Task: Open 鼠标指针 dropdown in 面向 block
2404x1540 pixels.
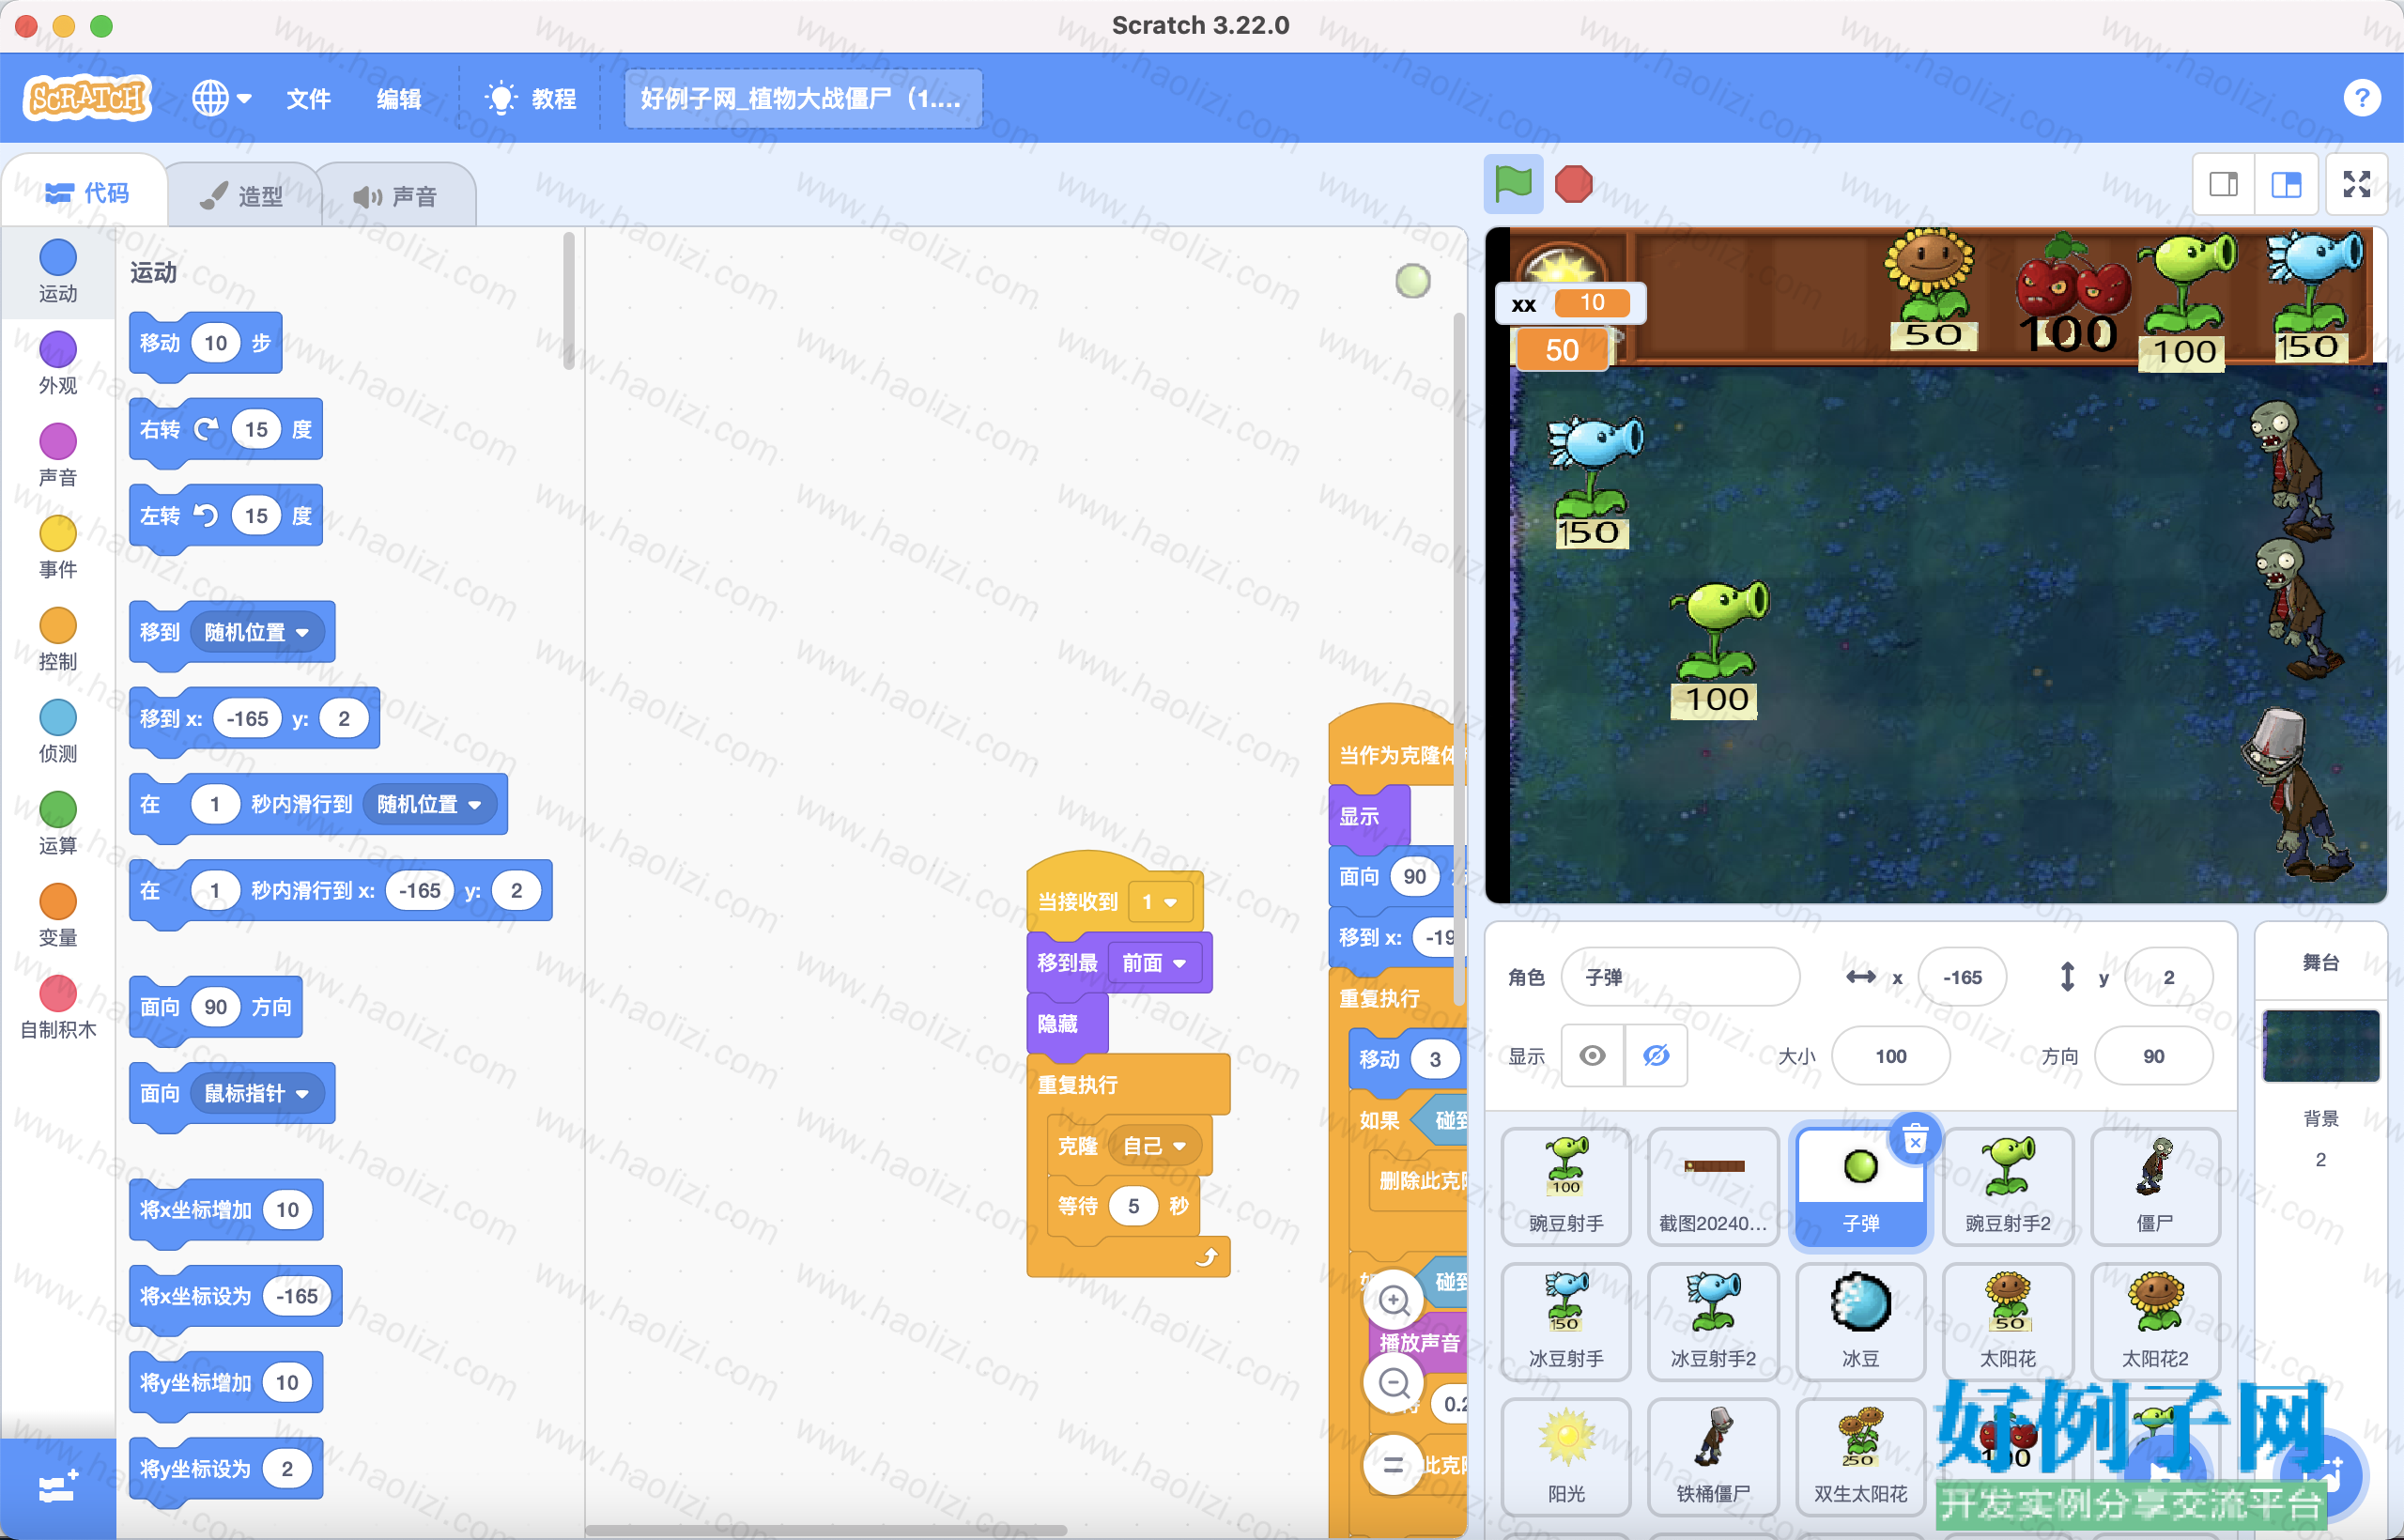Action: 256,1093
